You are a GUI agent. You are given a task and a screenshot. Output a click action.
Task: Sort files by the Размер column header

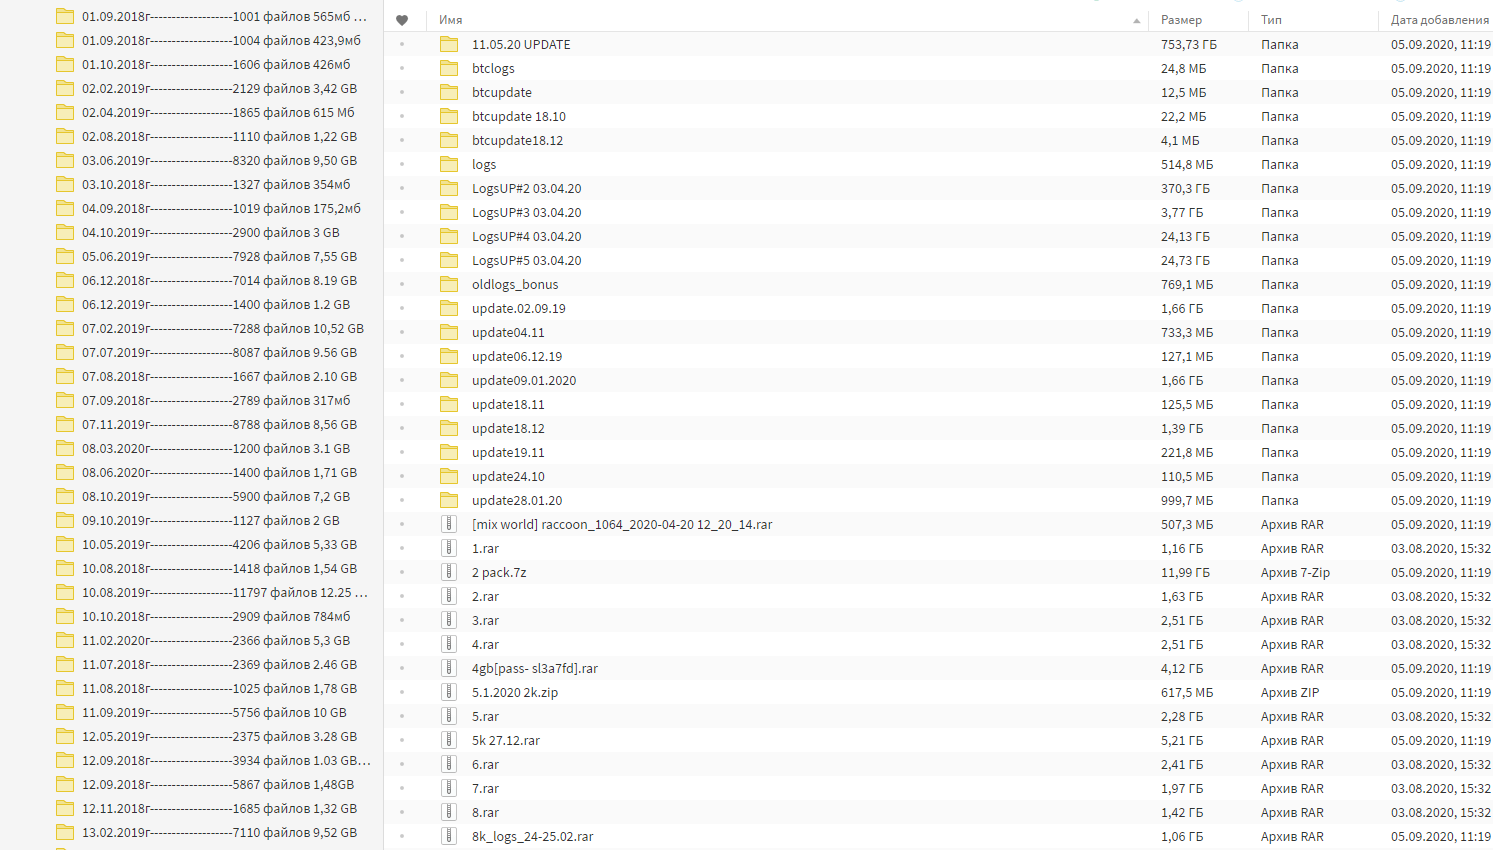(1181, 20)
